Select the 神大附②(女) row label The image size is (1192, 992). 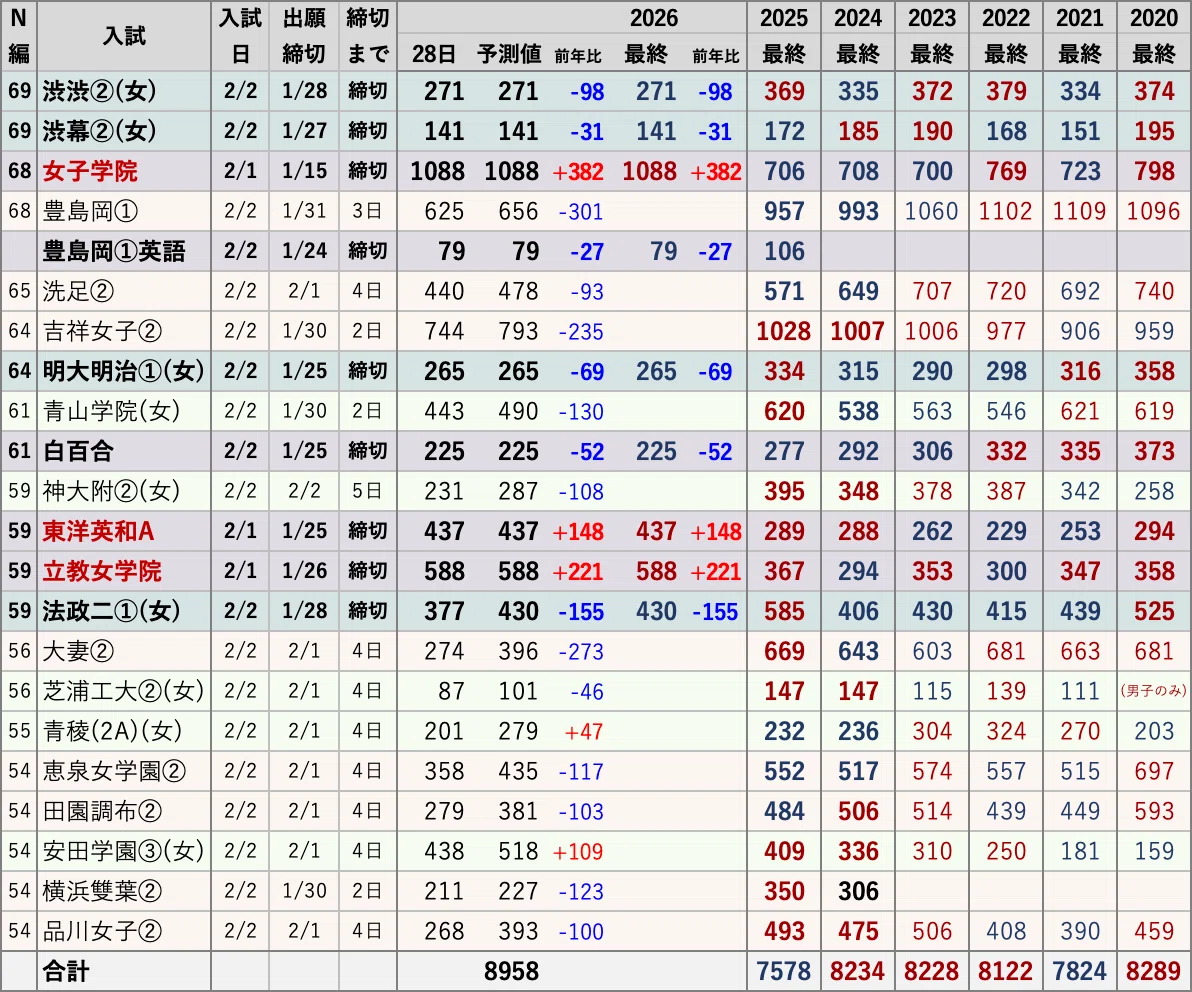pyautogui.click(x=112, y=491)
